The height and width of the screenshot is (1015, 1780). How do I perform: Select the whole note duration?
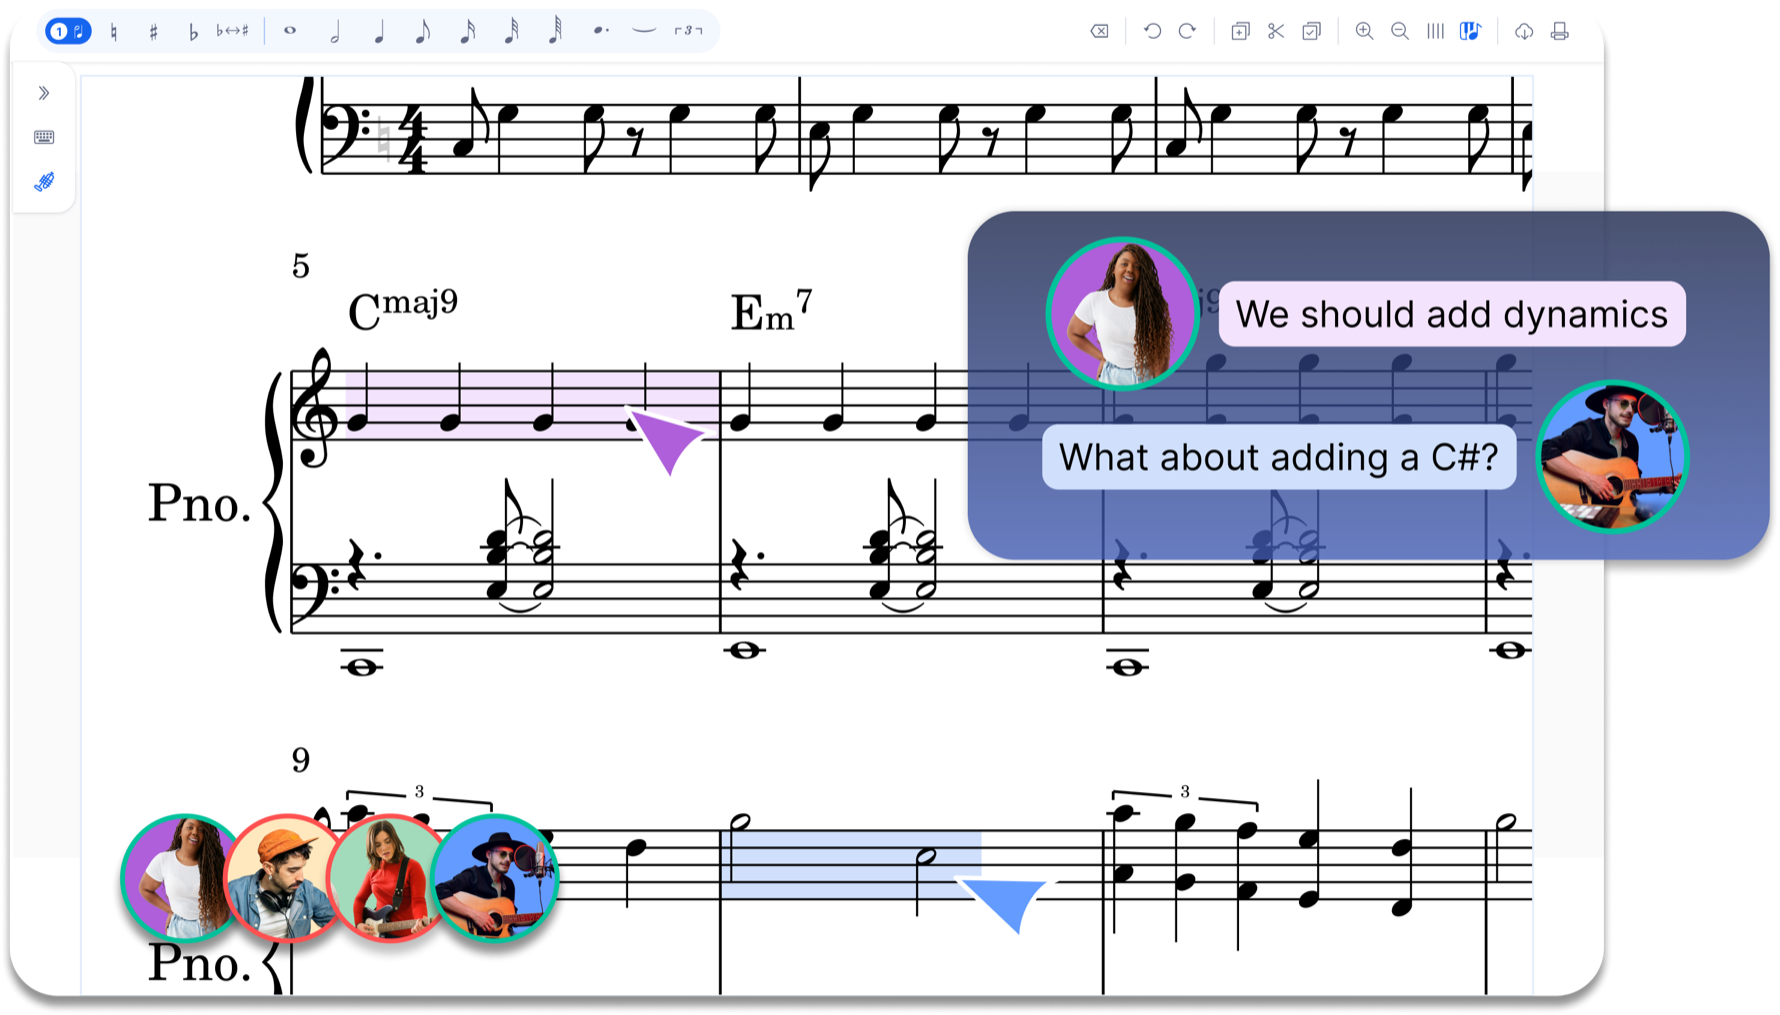(290, 31)
